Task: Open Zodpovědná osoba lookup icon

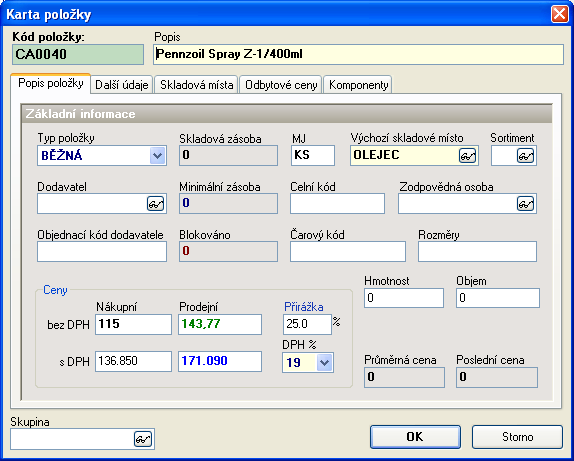Action: (x=525, y=204)
